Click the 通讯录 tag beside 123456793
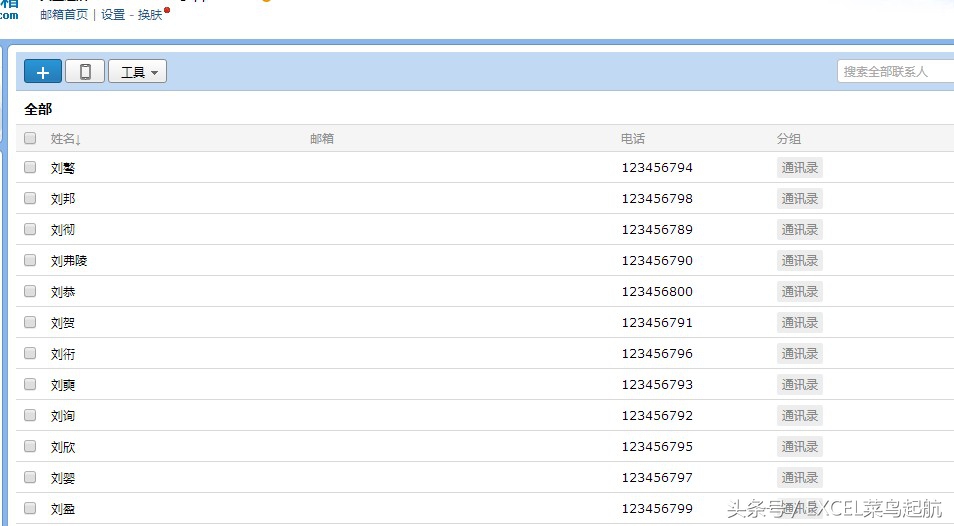This screenshot has width=954, height=526. [799, 385]
